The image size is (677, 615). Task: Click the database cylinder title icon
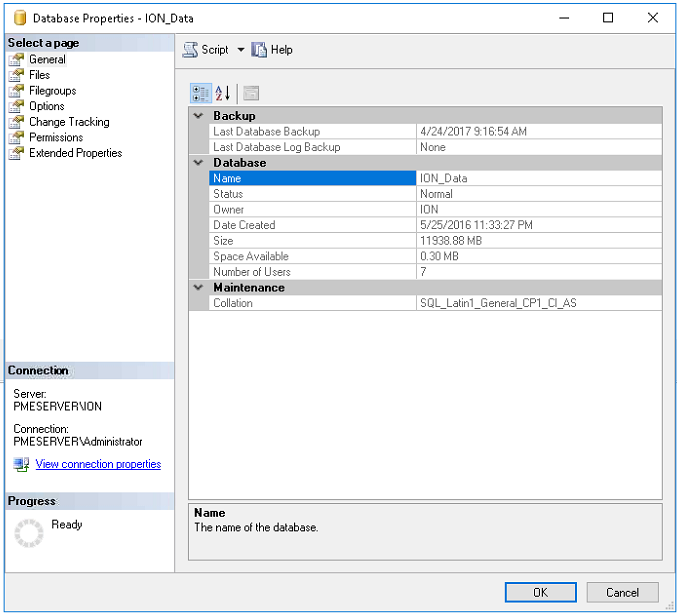[x=20, y=18]
